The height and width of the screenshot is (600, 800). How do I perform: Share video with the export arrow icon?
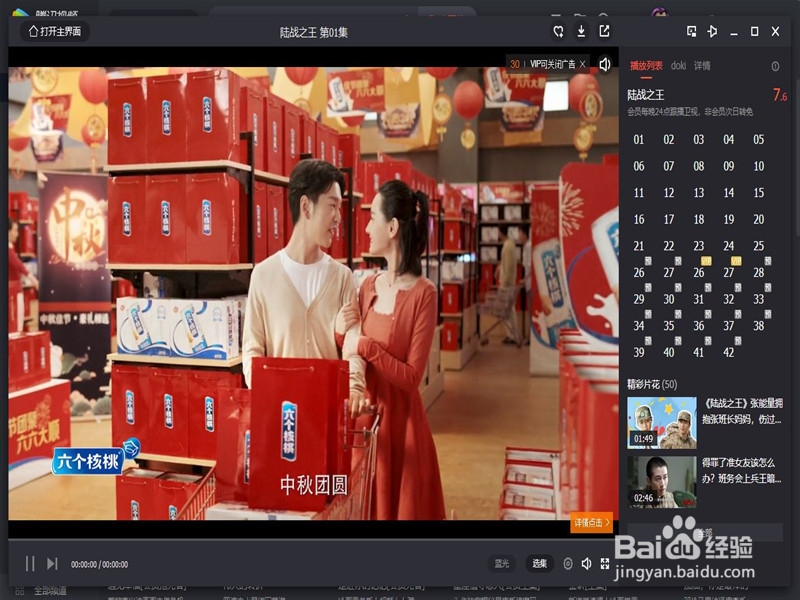pyautogui.click(x=605, y=32)
